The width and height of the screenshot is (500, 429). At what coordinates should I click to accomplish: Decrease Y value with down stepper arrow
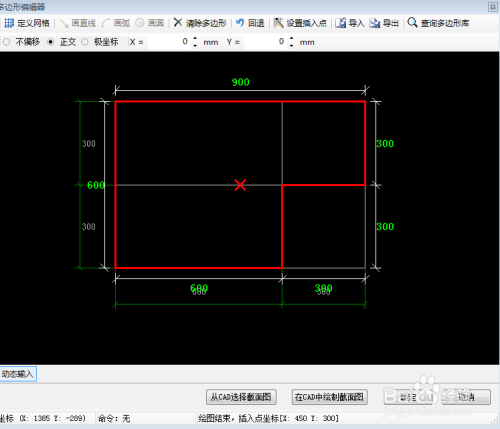pyautogui.click(x=292, y=45)
